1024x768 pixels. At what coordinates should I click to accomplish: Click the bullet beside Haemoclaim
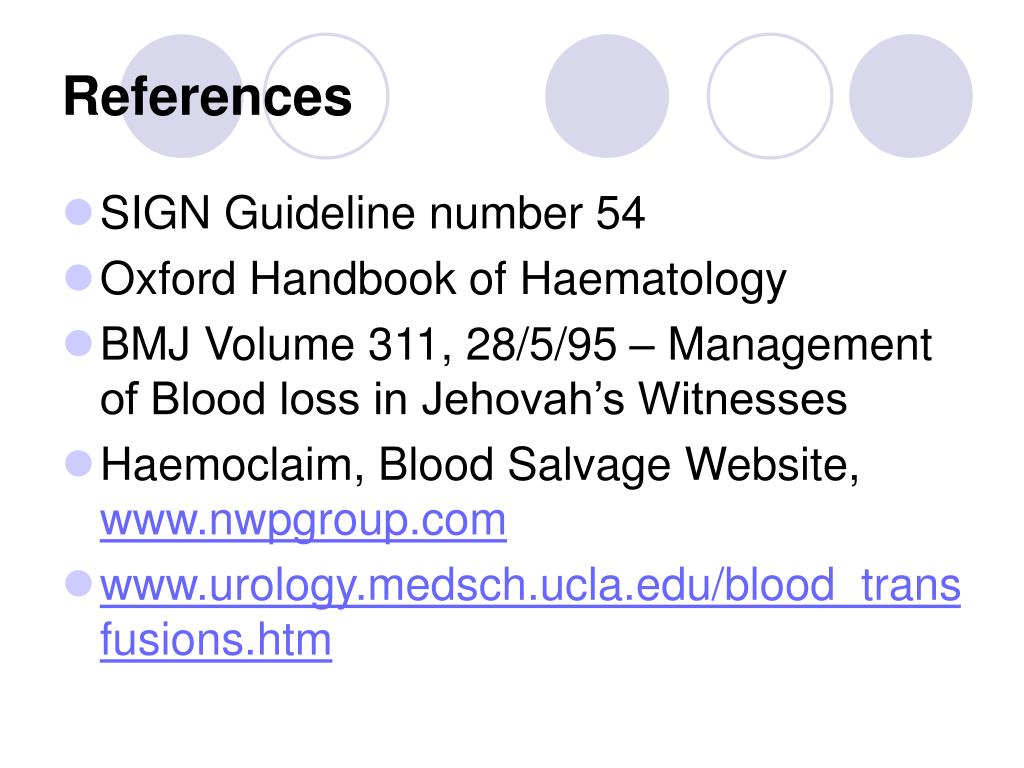[78, 464]
